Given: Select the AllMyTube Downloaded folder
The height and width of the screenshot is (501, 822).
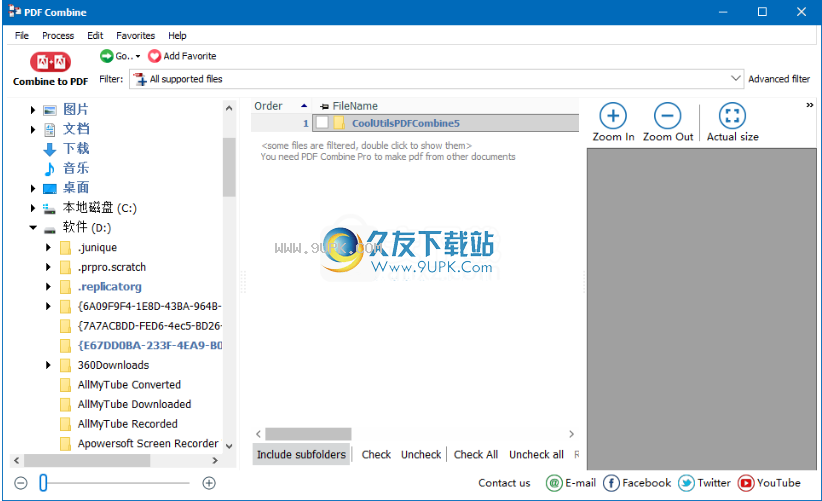Looking at the screenshot, I should click(x=134, y=404).
